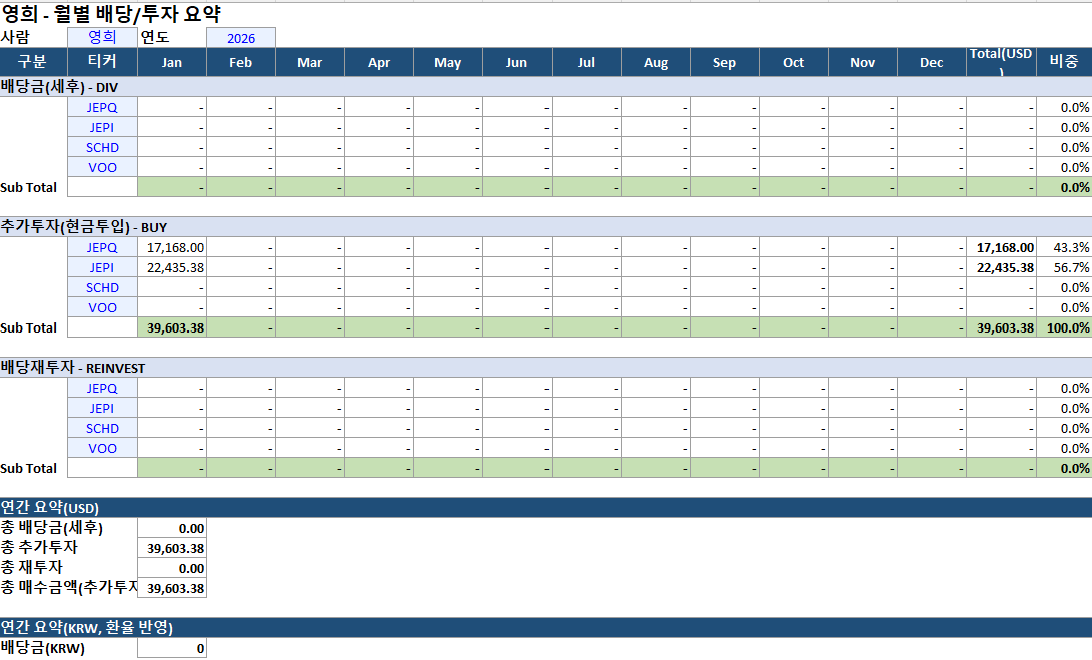Select SCHD ticker in the DIV section
This screenshot has height=660, width=1092.
[102, 148]
